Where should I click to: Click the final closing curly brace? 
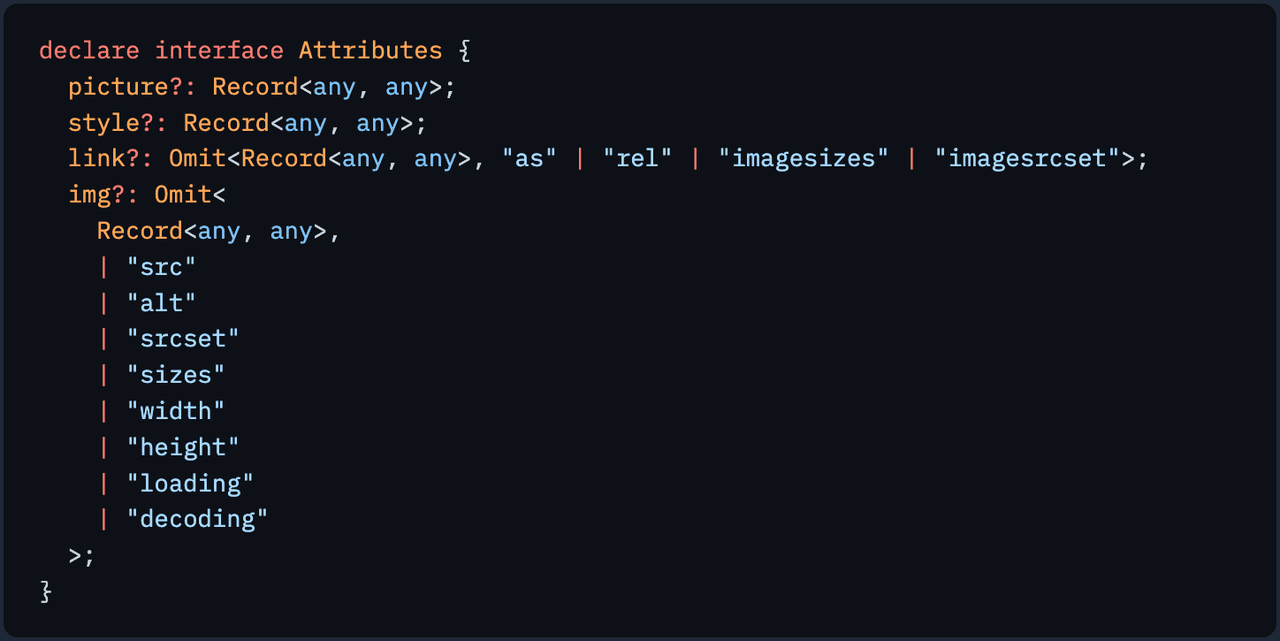(45, 591)
